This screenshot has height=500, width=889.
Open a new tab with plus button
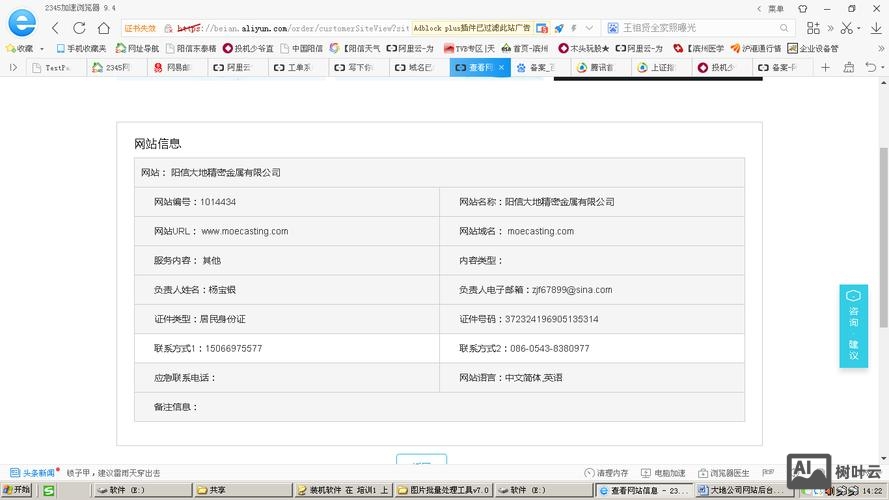tap(825, 68)
